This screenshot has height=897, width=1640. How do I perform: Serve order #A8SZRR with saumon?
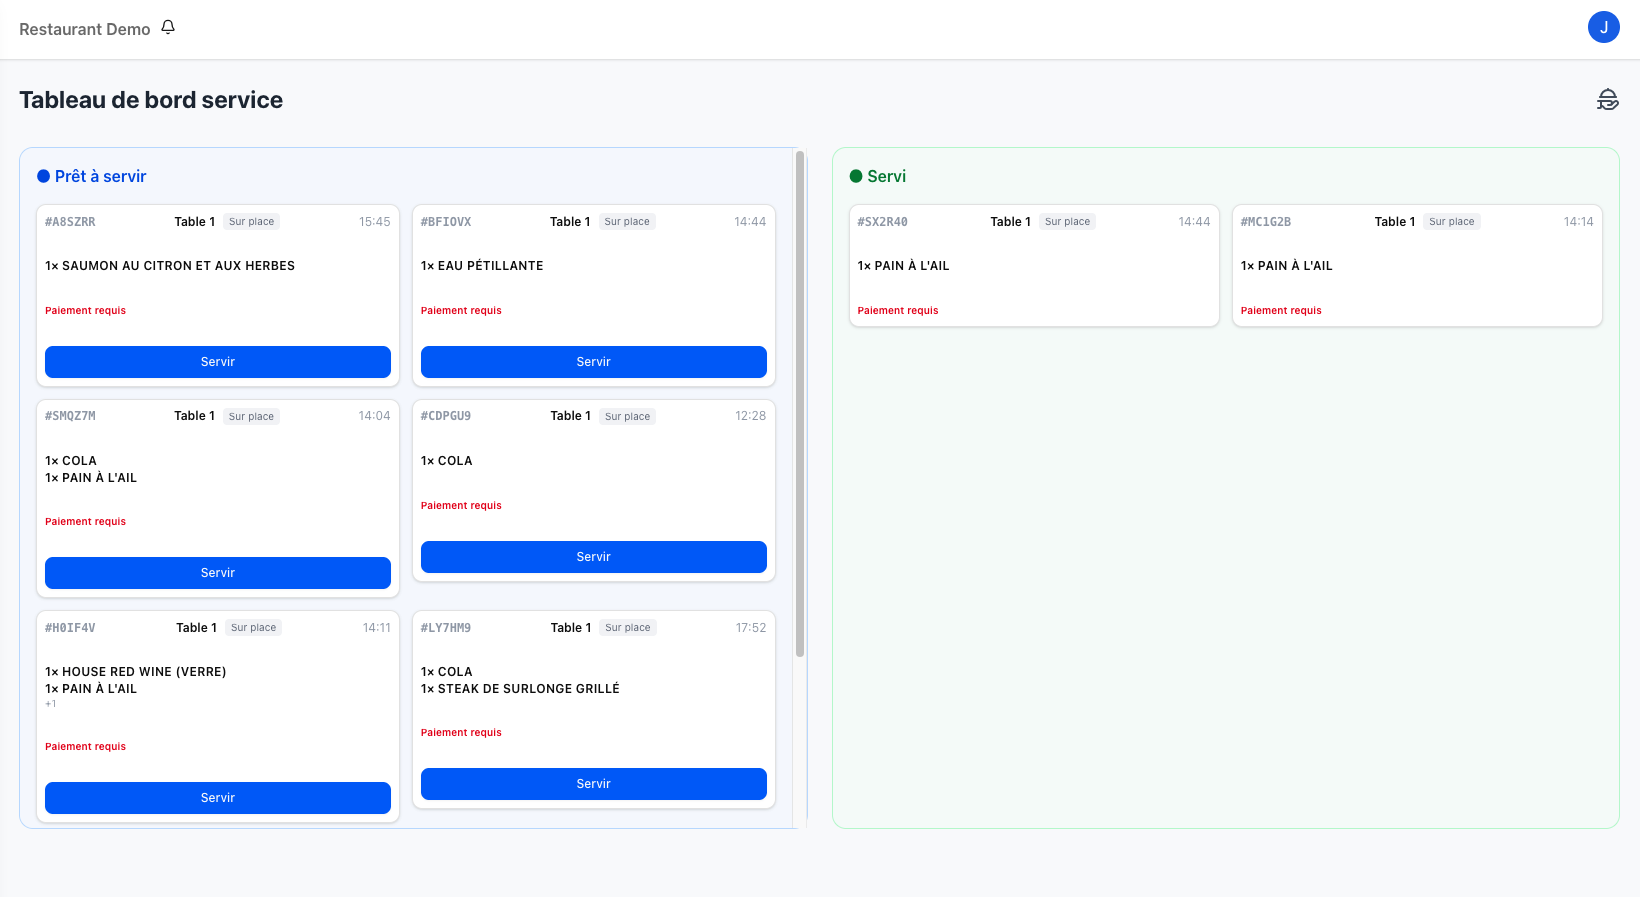[218, 362]
